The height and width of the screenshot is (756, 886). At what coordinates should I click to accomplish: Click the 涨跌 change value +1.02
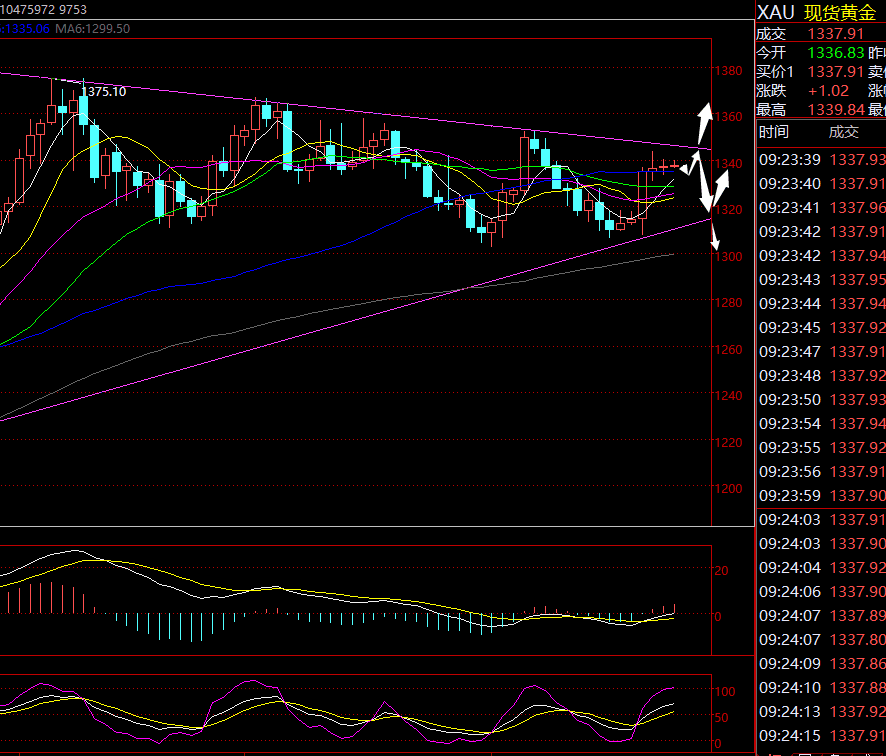(828, 90)
